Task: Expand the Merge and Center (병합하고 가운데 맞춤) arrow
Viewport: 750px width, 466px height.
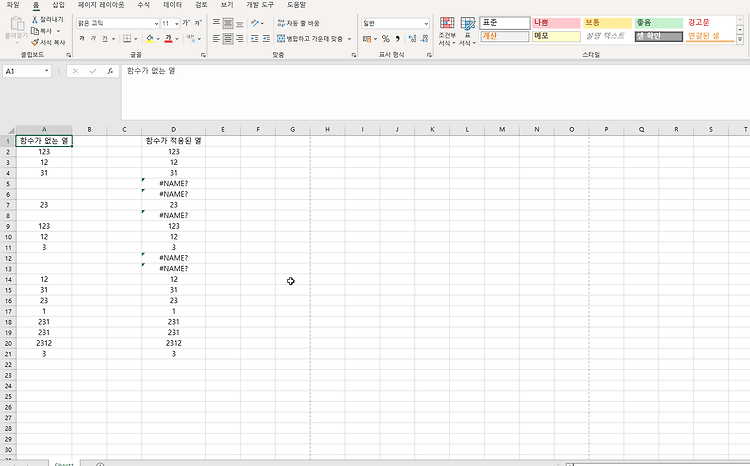Action: pos(349,39)
